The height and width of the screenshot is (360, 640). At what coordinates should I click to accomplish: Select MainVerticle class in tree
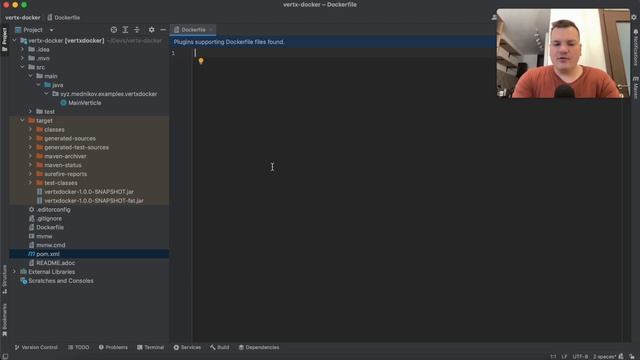84,103
